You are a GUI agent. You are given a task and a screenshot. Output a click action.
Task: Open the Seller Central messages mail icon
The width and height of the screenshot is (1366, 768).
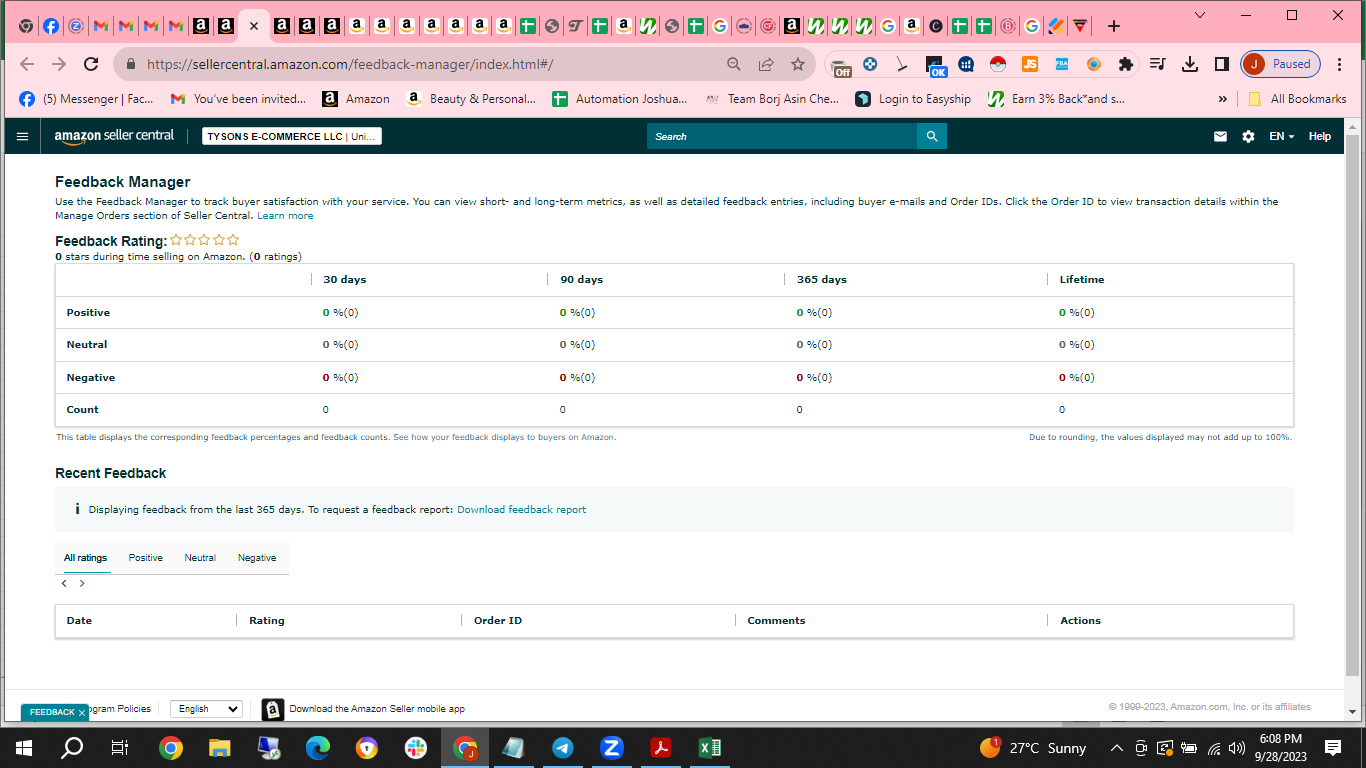(1220, 136)
